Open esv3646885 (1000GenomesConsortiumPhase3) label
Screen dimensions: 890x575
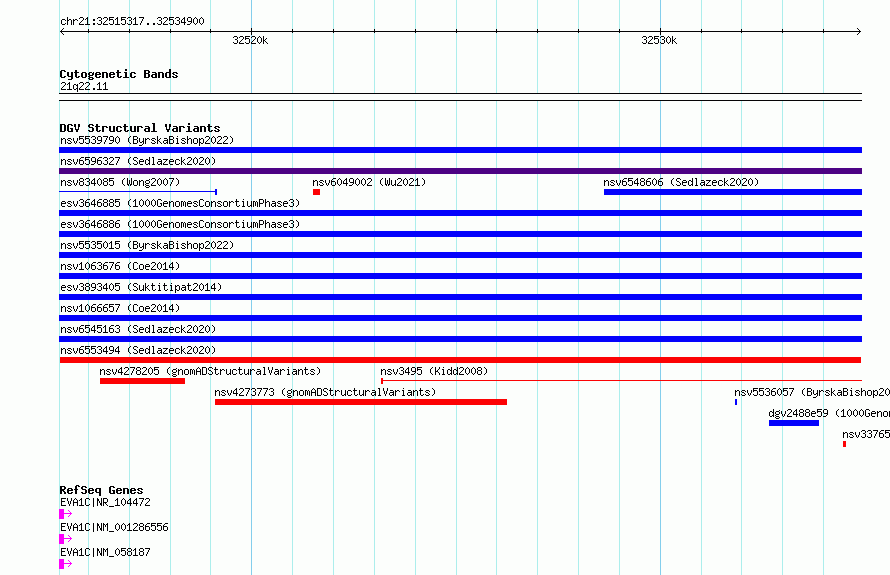[x=180, y=203]
